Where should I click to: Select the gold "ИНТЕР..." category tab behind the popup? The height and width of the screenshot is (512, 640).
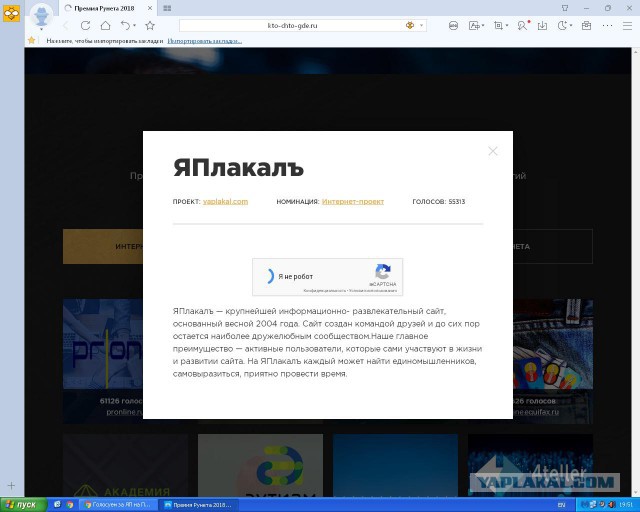pyautogui.click(x=103, y=246)
